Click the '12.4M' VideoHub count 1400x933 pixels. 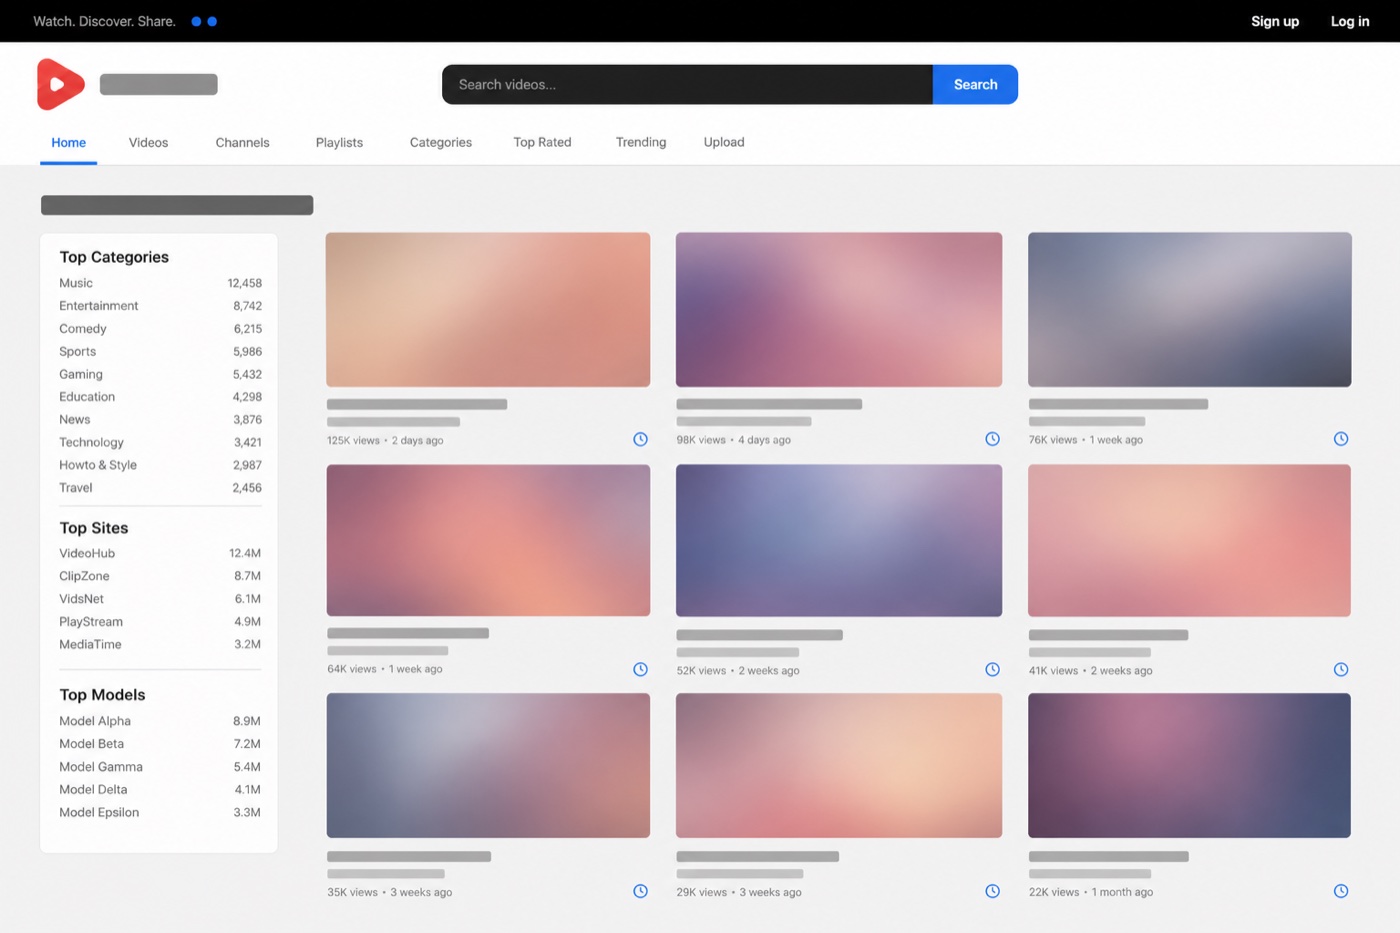click(245, 553)
